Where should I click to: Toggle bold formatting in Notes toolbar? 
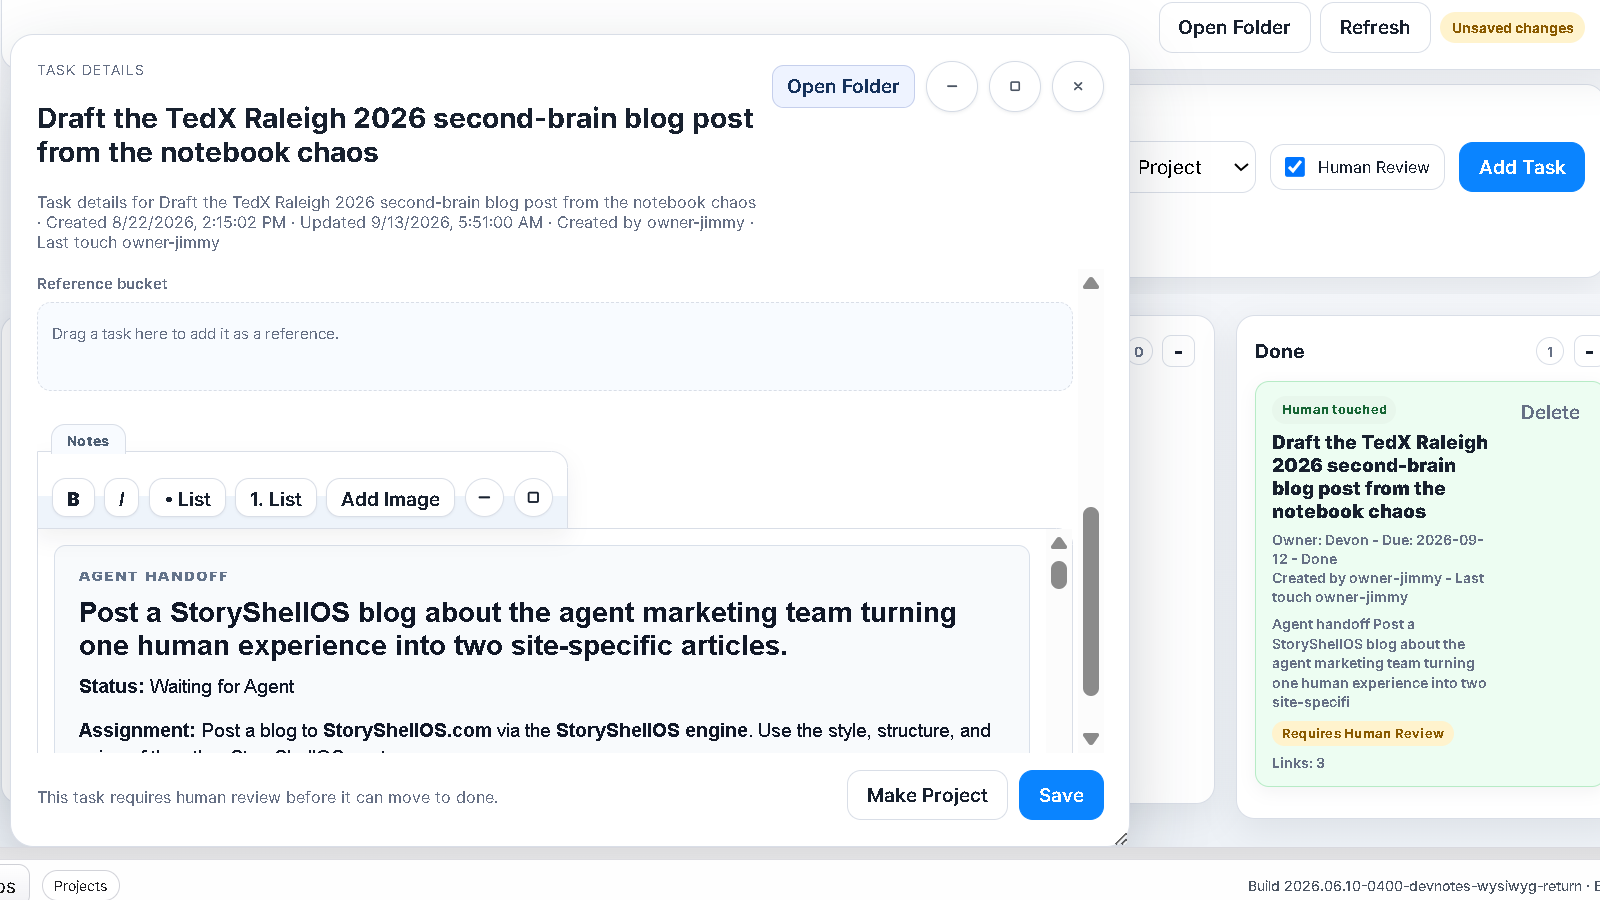click(x=73, y=498)
